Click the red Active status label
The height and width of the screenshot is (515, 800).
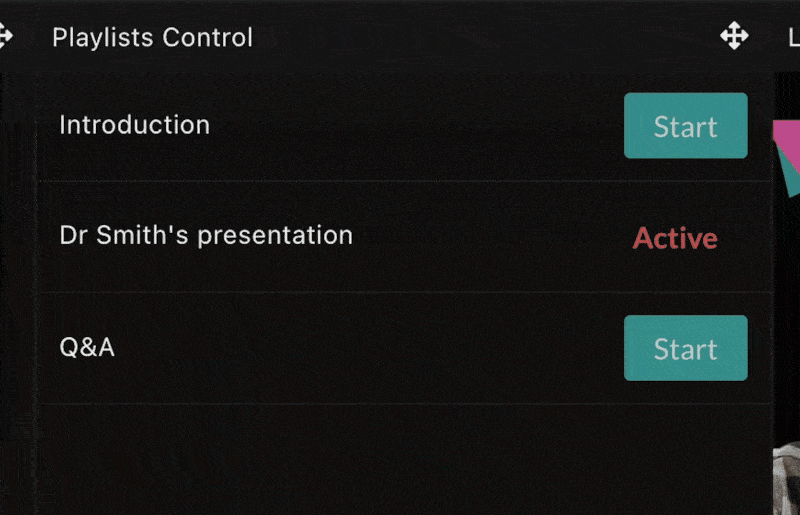[675, 238]
